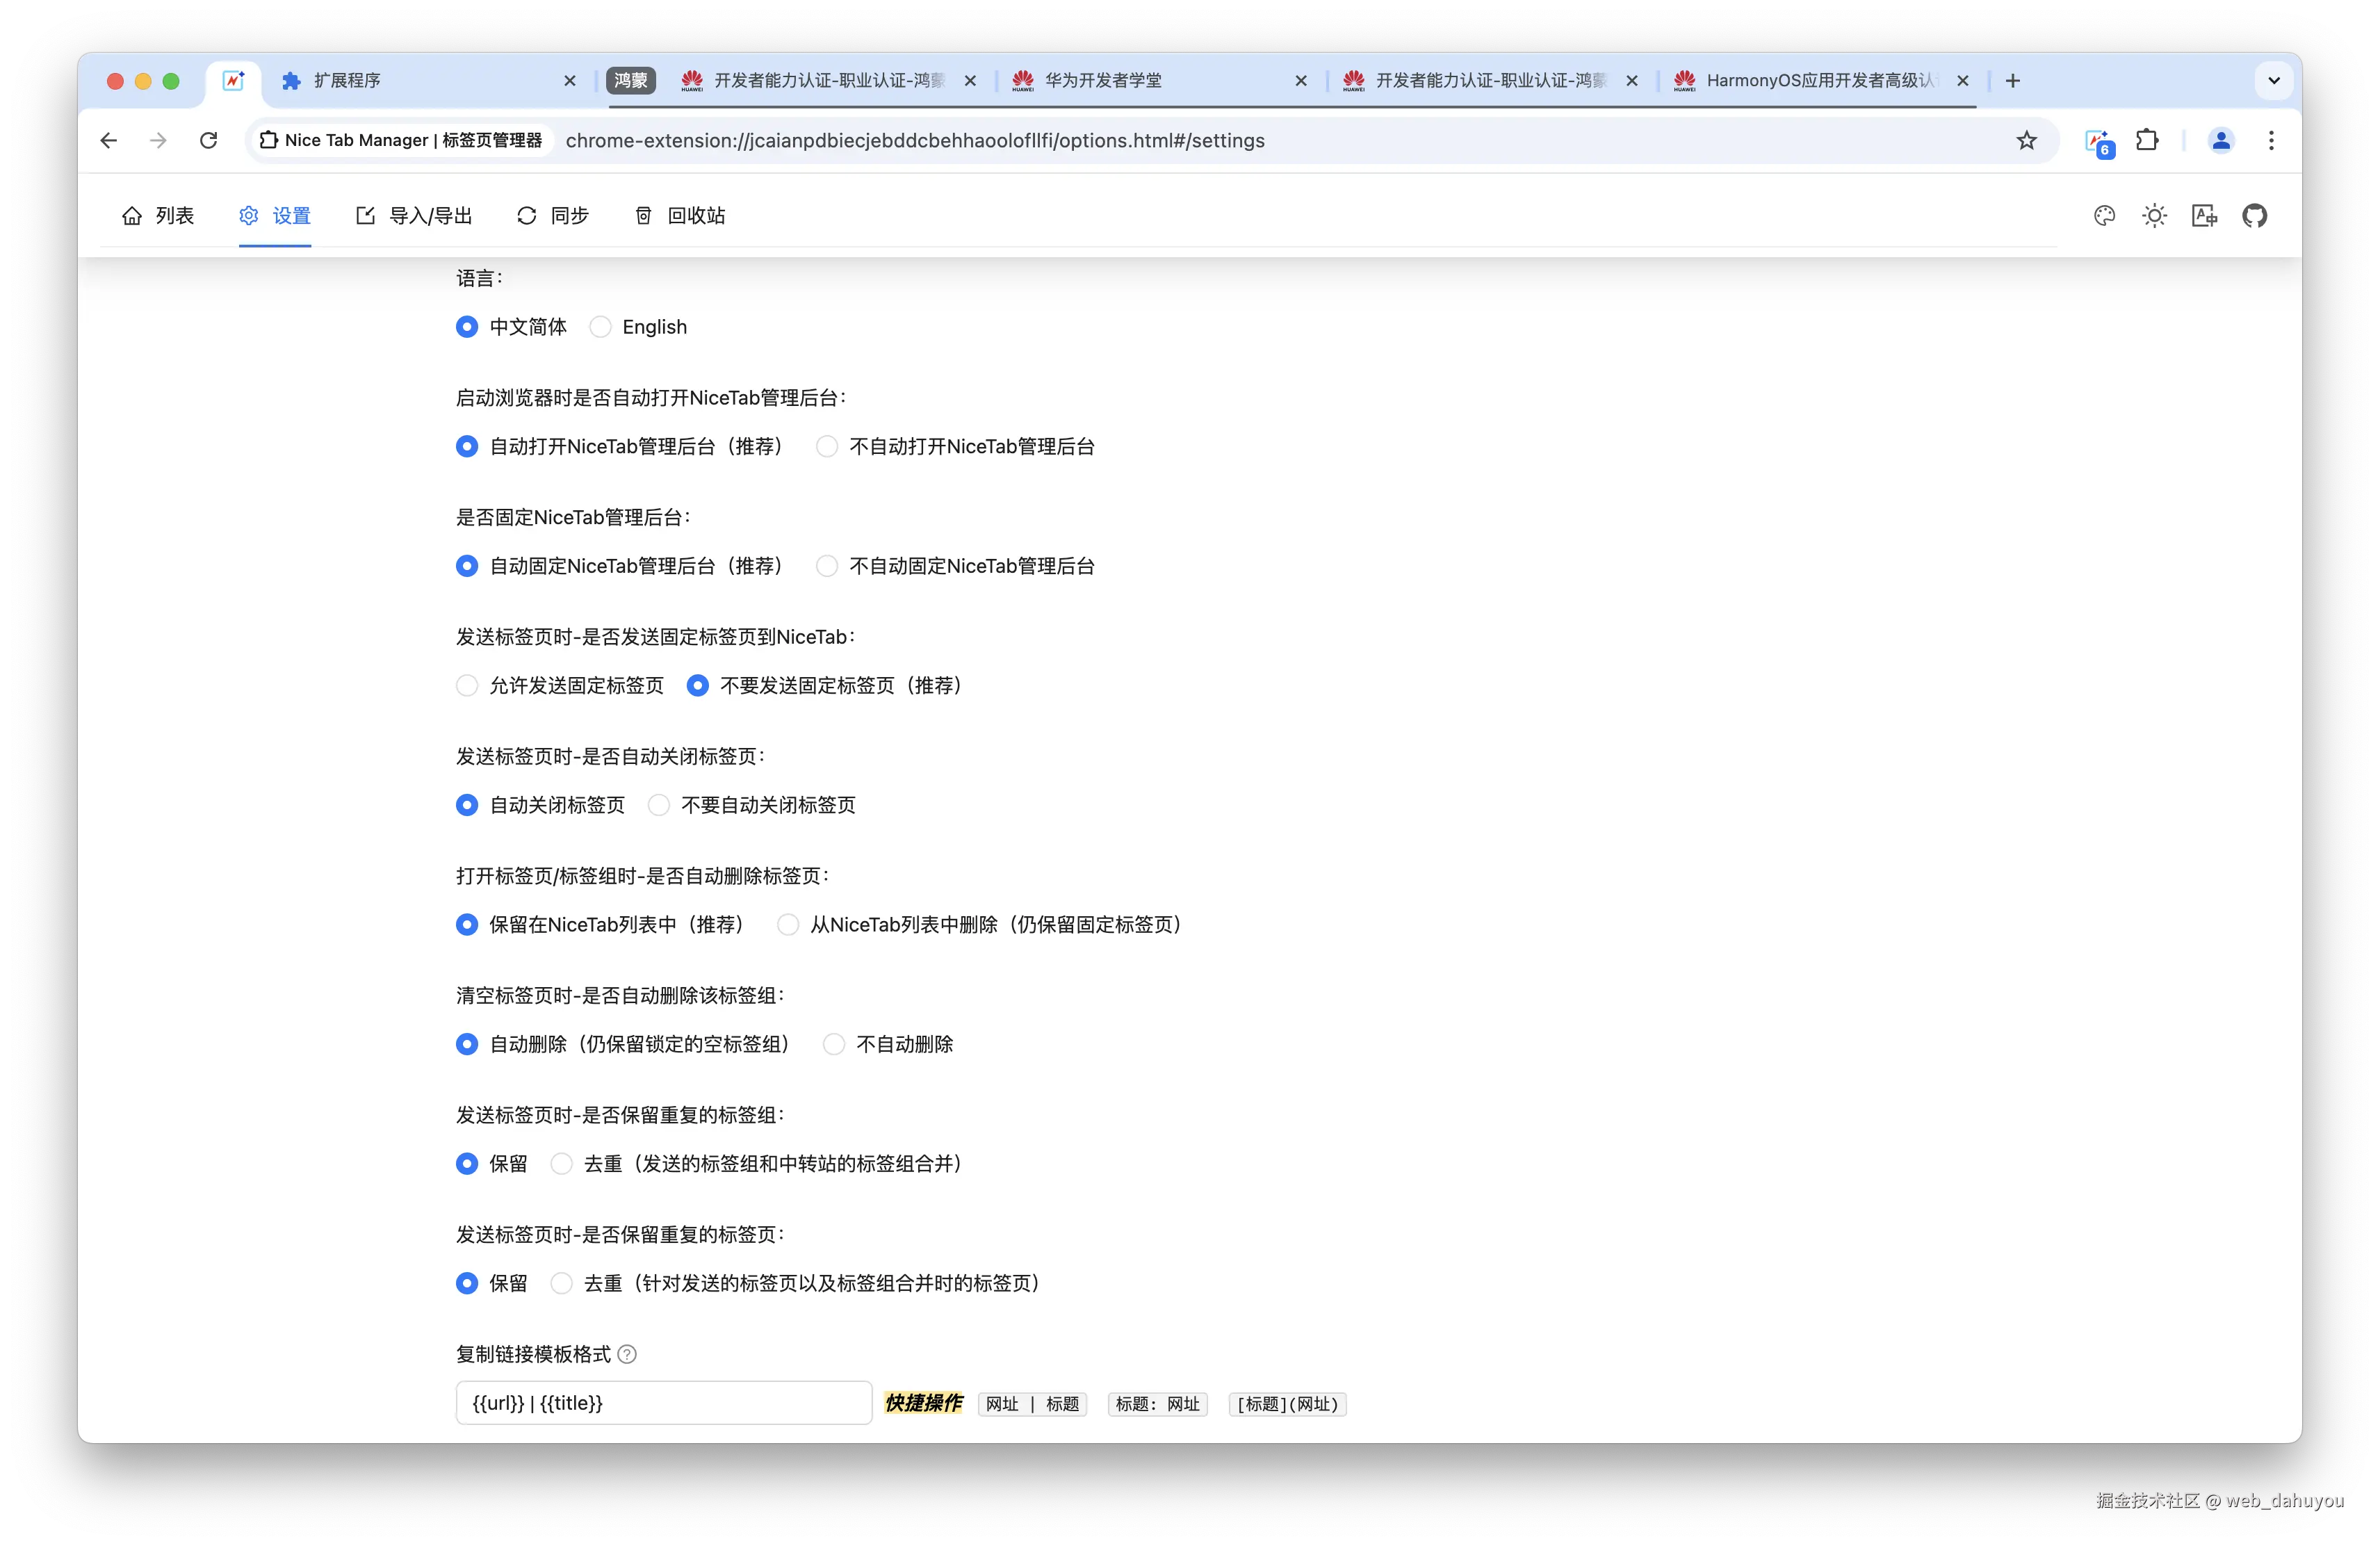The width and height of the screenshot is (2380, 1546).
Task: Click the 标题: 网址 quick template button
Action: [1157, 1404]
